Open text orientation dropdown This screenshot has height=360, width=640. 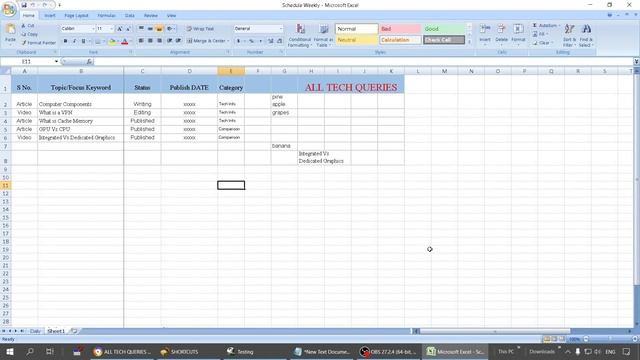coord(171,29)
